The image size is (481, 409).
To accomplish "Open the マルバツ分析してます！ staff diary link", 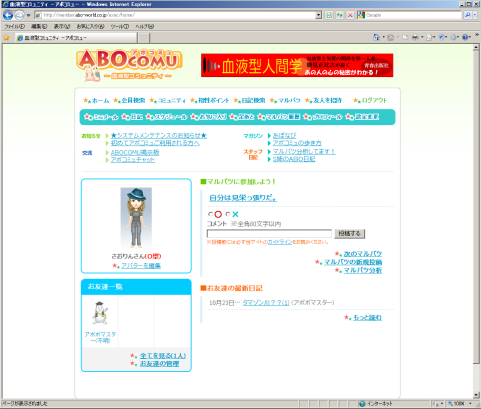I will [x=304, y=151].
